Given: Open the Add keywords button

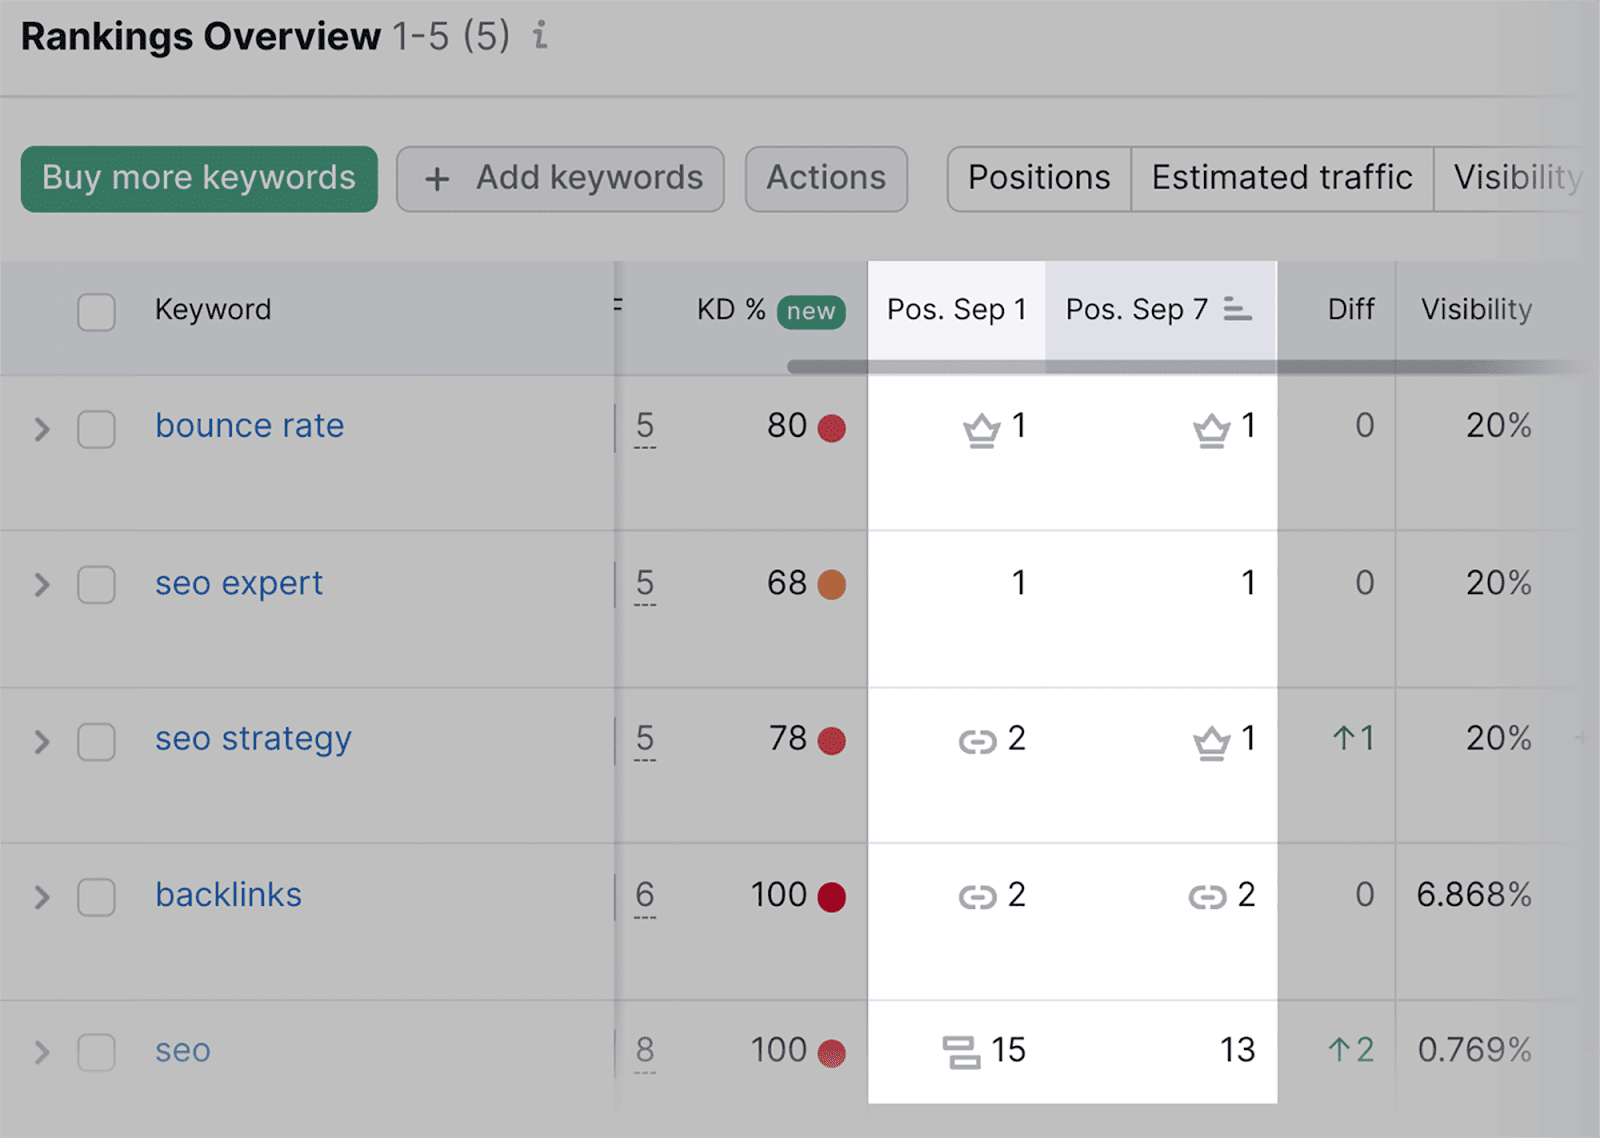Looking at the screenshot, I should coord(560,179).
